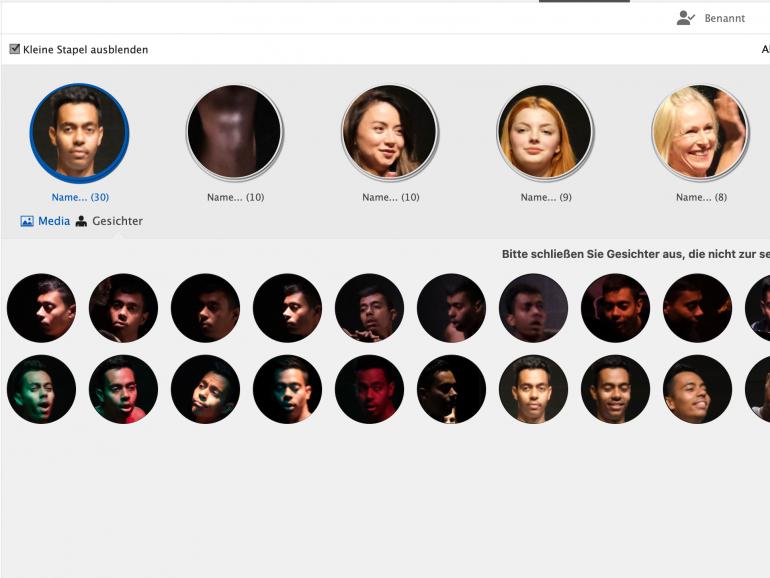Click the Bitte schließen Sie Gesichter aus text
Viewport: 770px width, 578px height.
click(635, 254)
